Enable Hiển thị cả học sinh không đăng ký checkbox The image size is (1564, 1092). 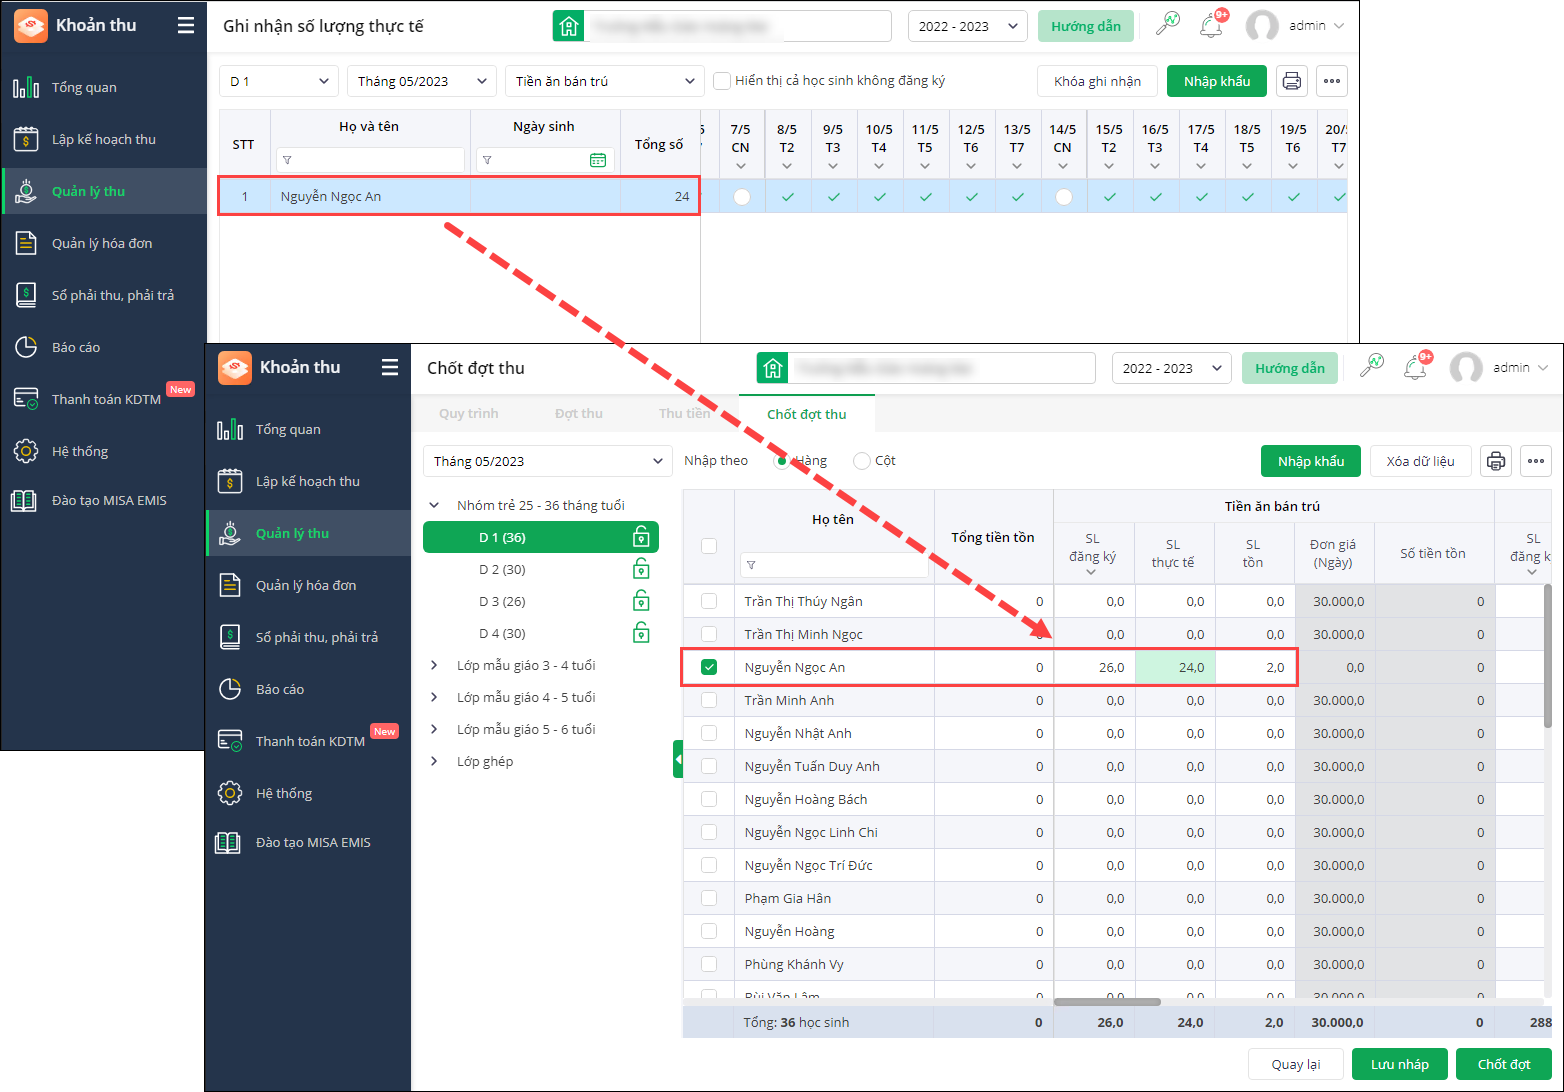tap(722, 81)
